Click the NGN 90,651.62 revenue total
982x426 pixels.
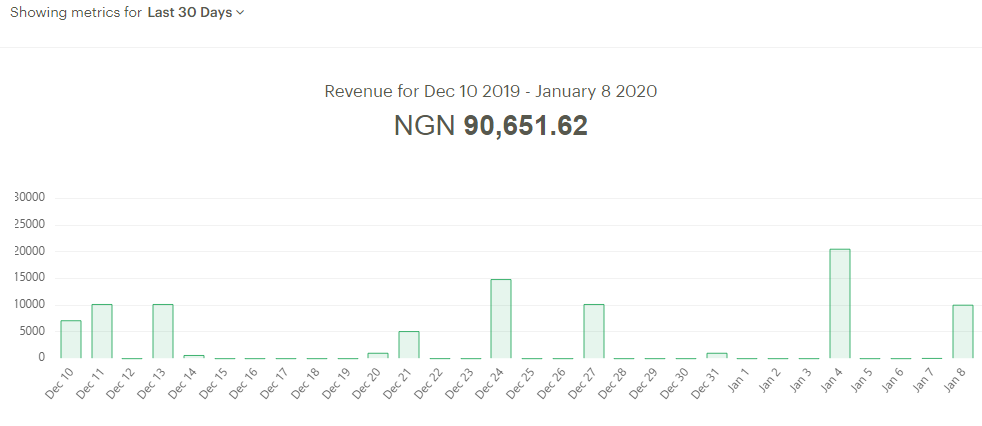[x=490, y=126]
